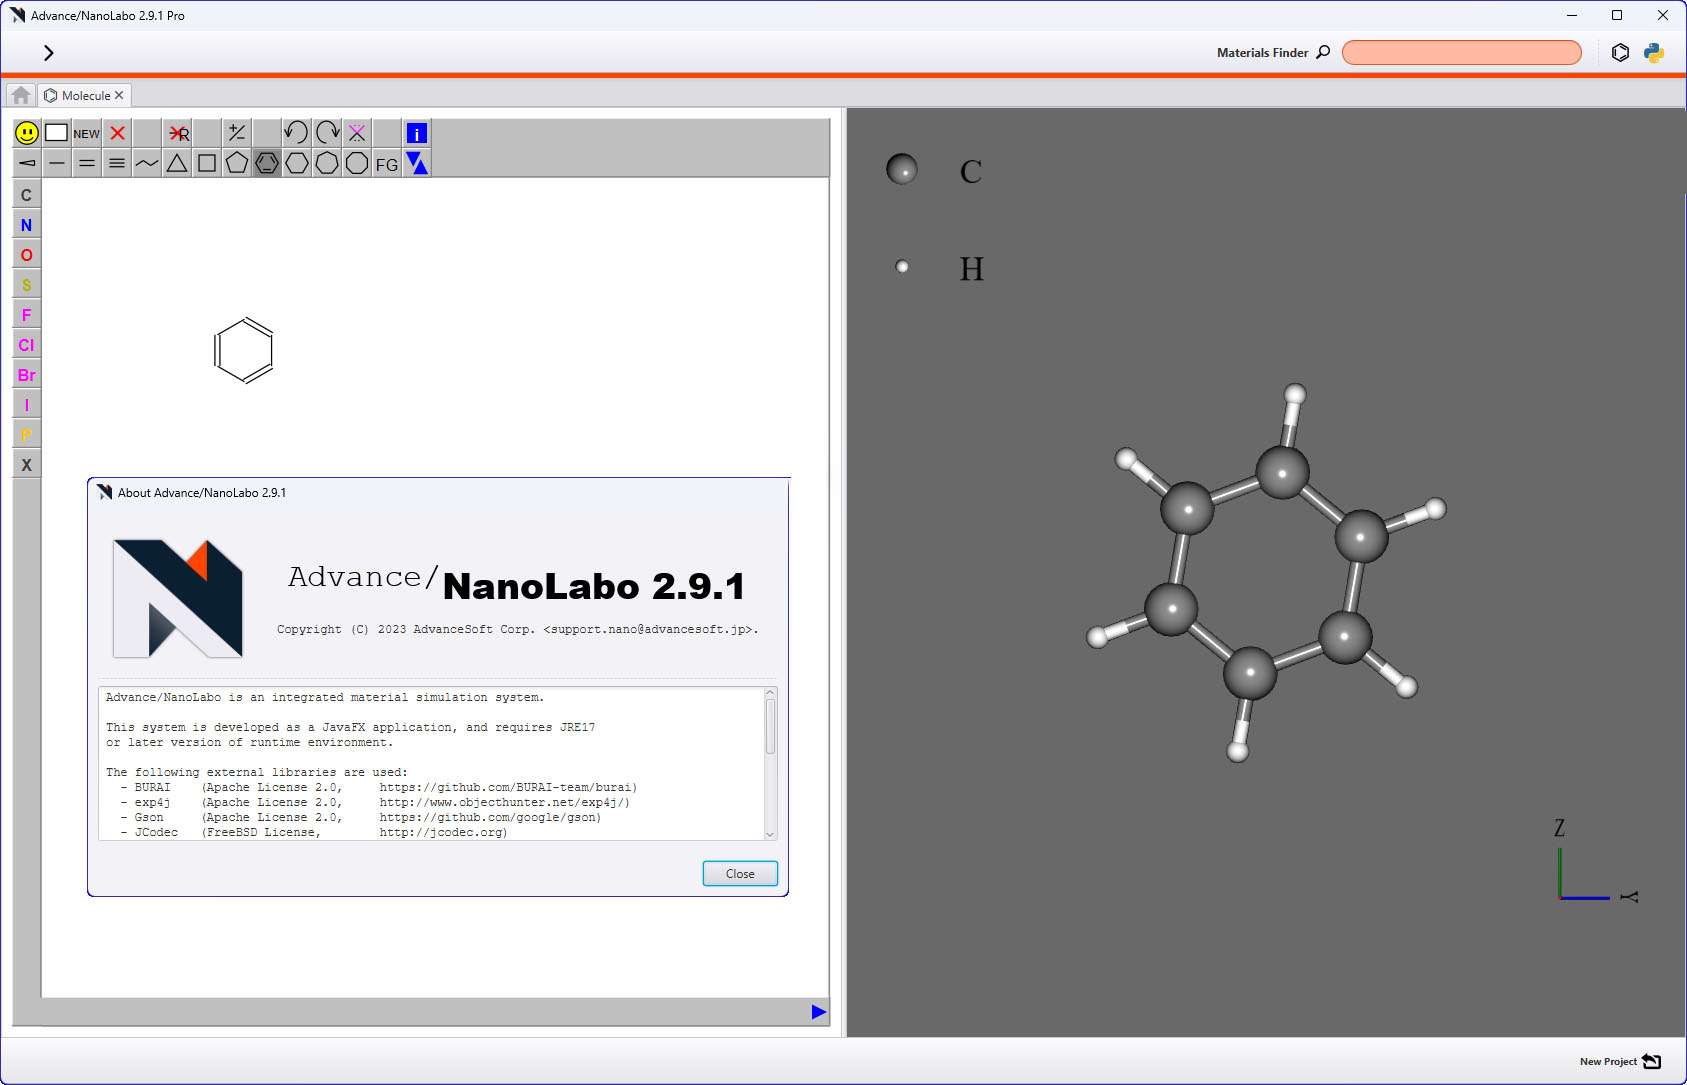The height and width of the screenshot is (1085, 1687).
Task: Click the blue info icon in the toolbar
Action: (x=417, y=132)
